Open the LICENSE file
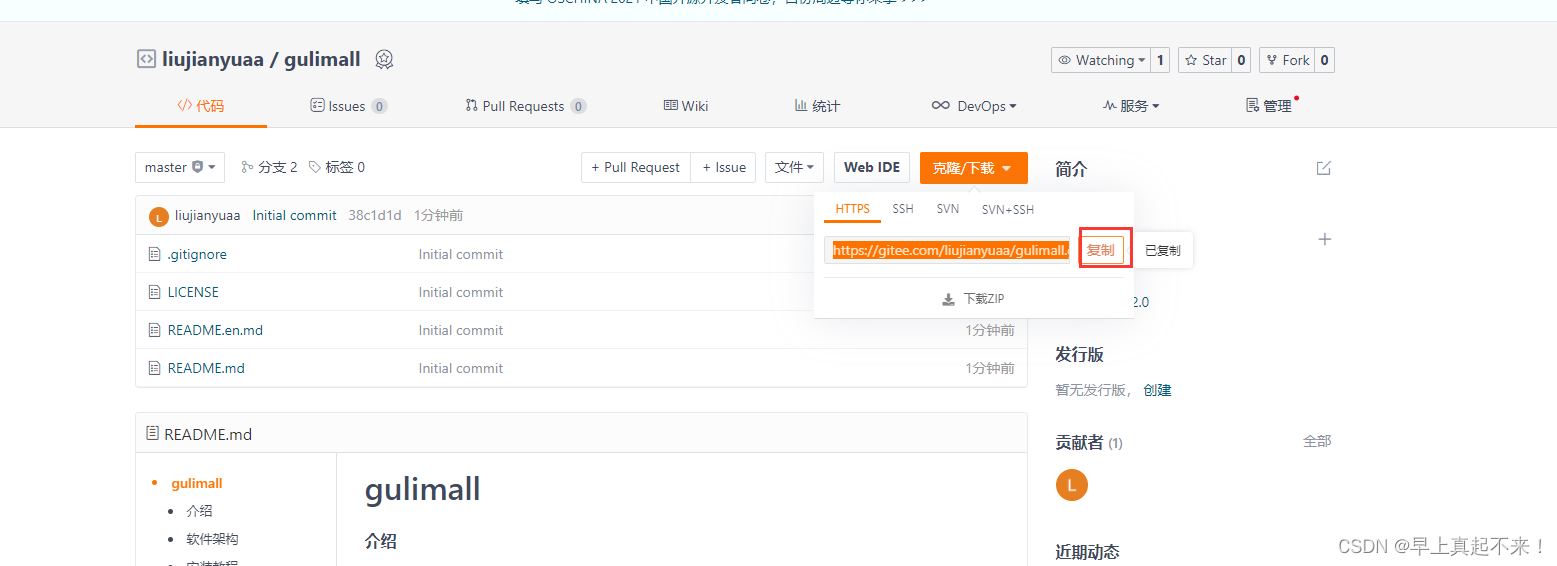 pos(193,292)
